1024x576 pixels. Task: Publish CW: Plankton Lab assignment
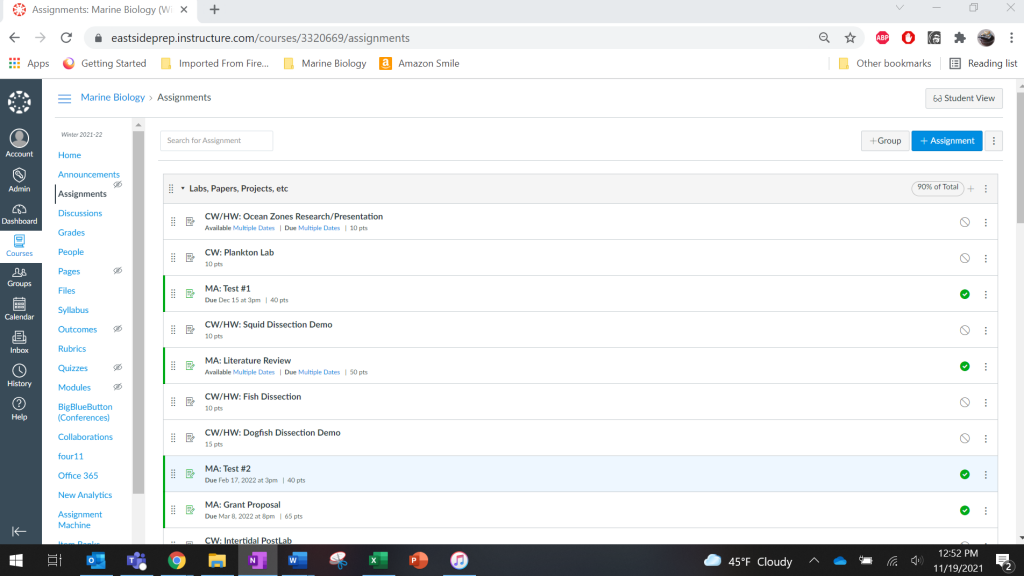pos(965,258)
